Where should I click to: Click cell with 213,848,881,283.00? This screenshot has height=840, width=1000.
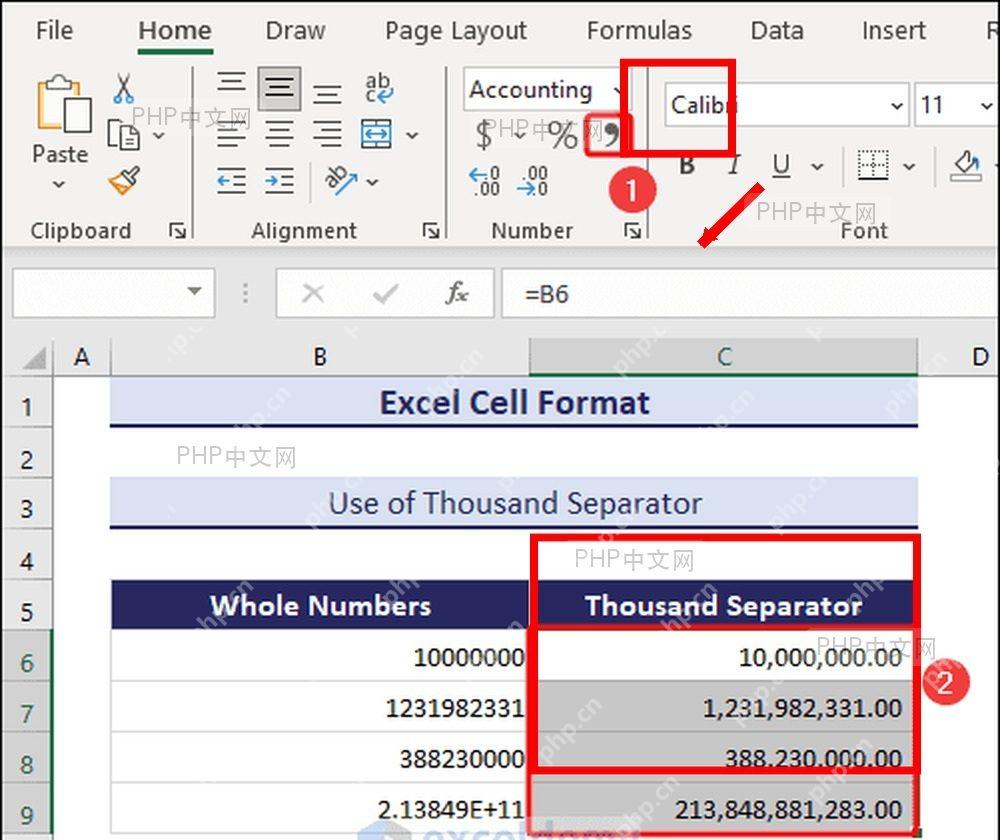724,809
